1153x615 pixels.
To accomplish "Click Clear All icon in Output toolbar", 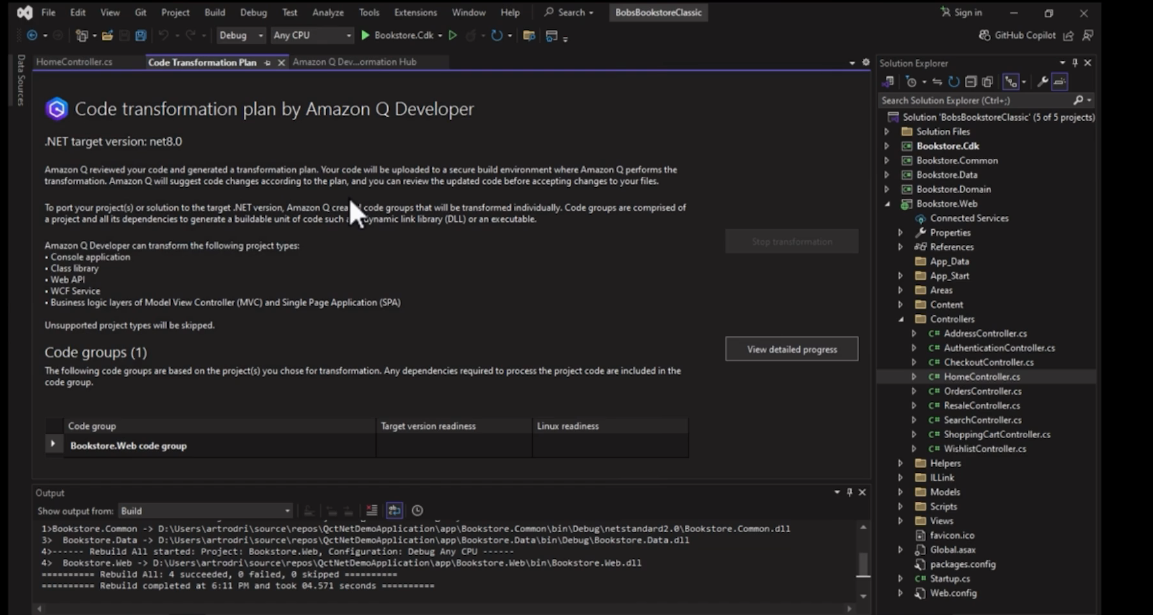I will [x=372, y=511].
